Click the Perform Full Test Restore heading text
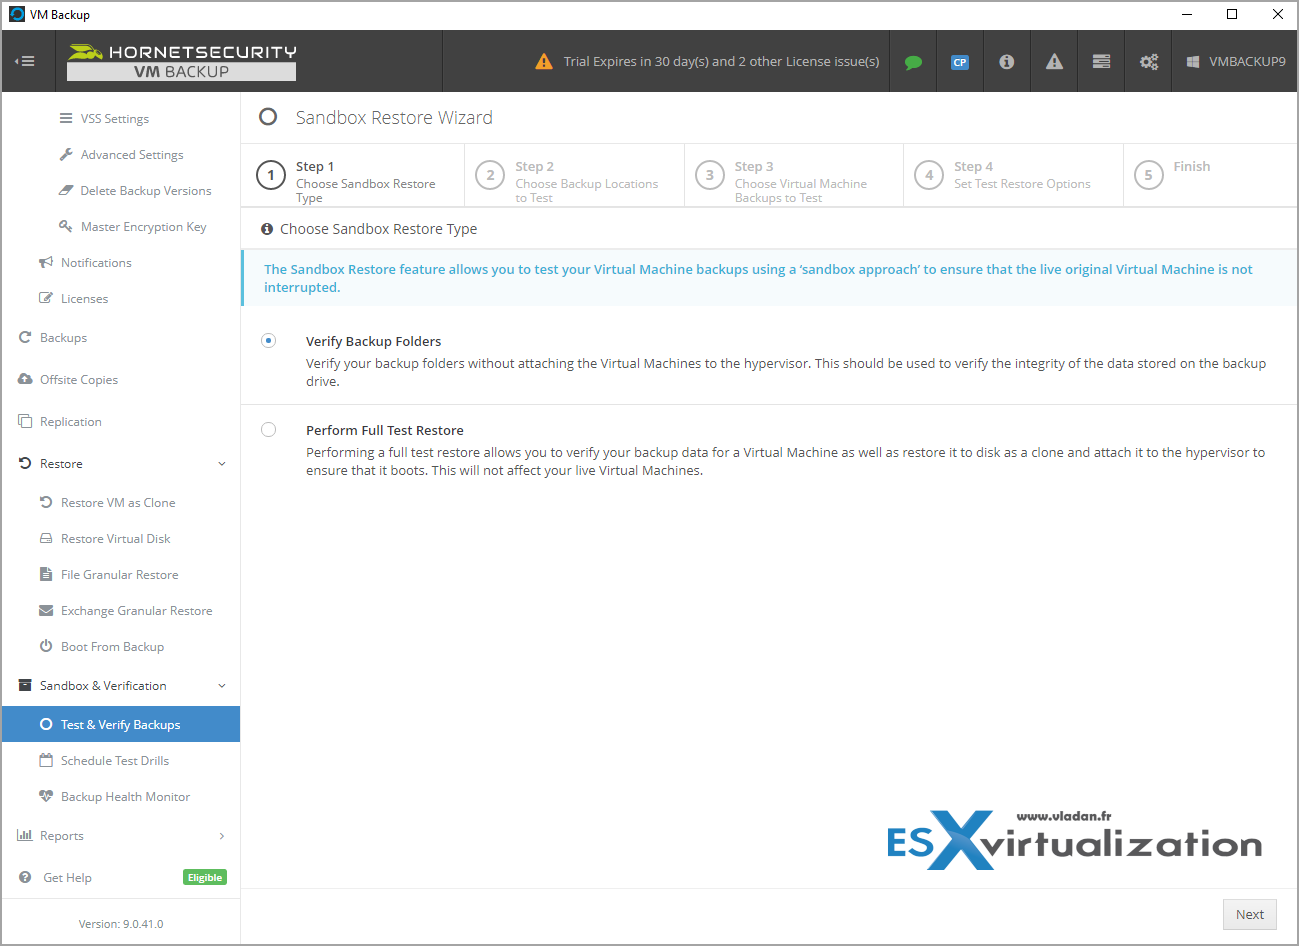Screen dimensions: 1299x946 point(385,430)
